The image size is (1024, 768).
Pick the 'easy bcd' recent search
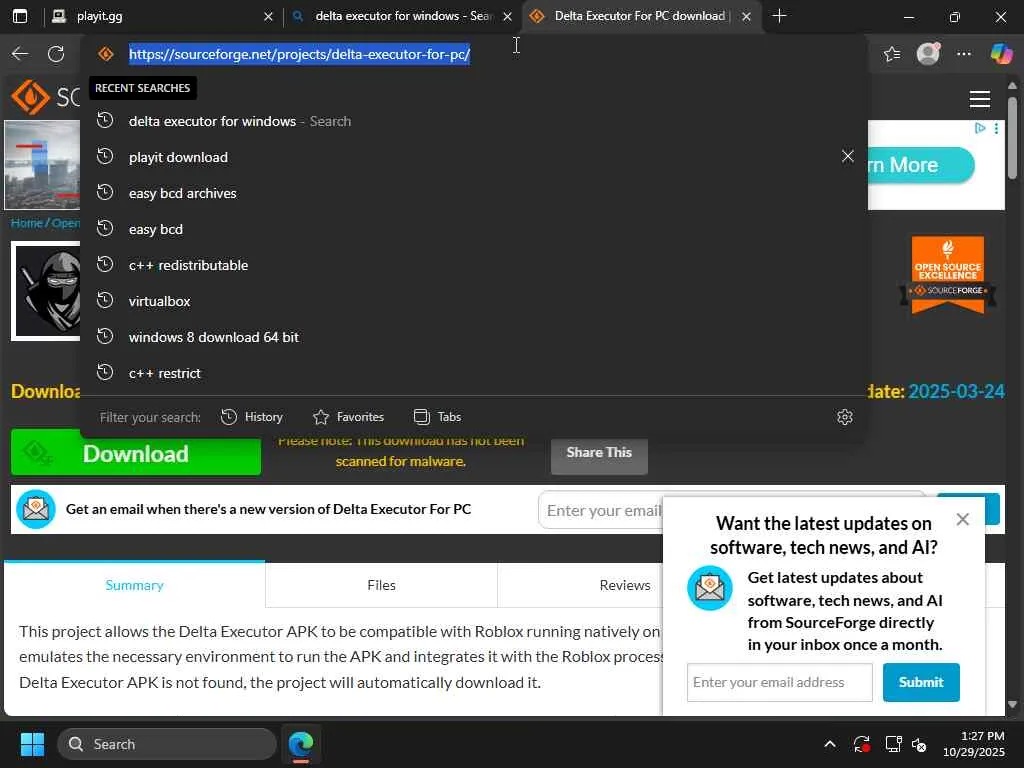[473, 229]
